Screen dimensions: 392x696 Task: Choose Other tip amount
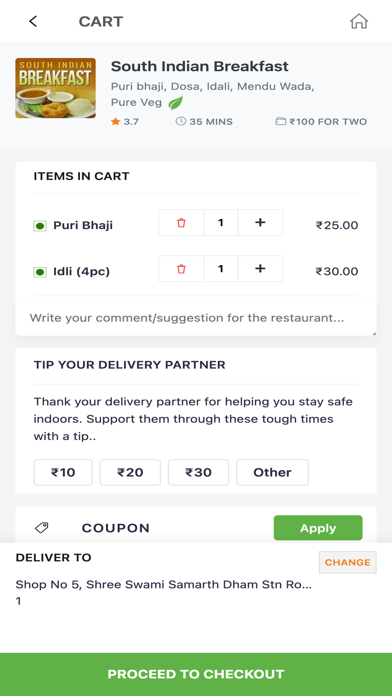pyautogui.click(x=272, y=472)
